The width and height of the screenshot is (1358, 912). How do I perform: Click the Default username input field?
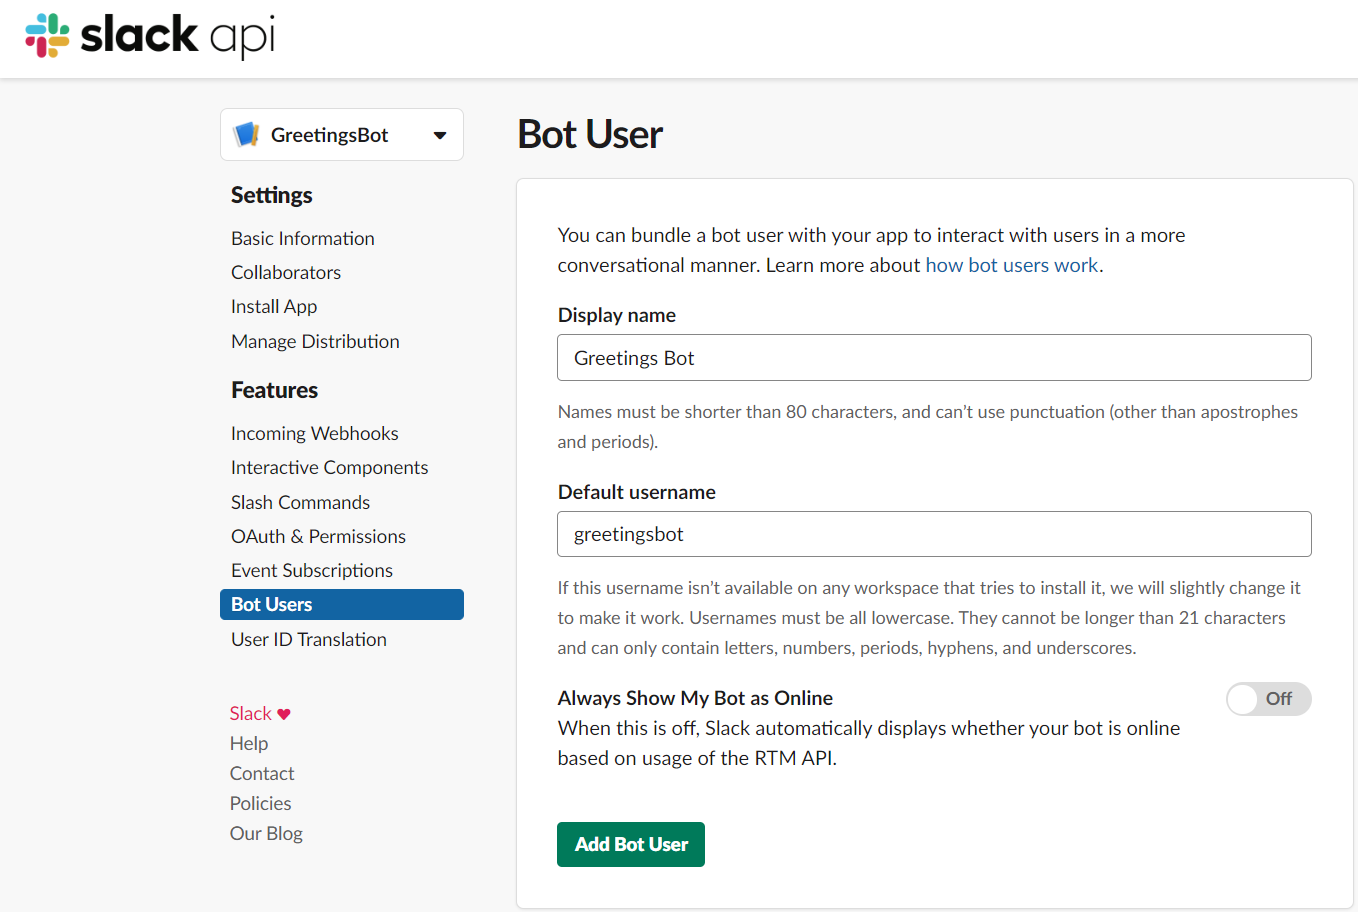click(934, 534)
